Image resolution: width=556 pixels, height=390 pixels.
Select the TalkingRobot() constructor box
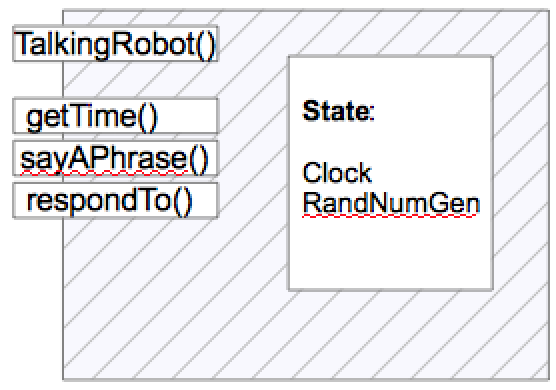[x=115, y=44]
